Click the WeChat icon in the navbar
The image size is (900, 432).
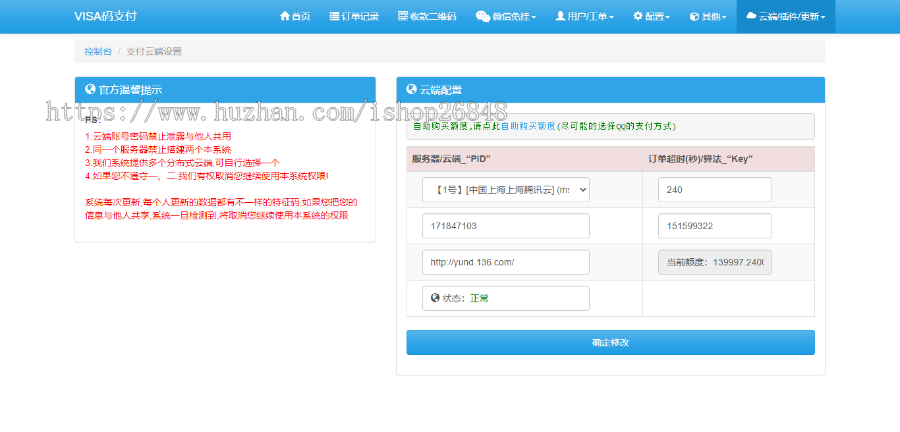point(483,17)
